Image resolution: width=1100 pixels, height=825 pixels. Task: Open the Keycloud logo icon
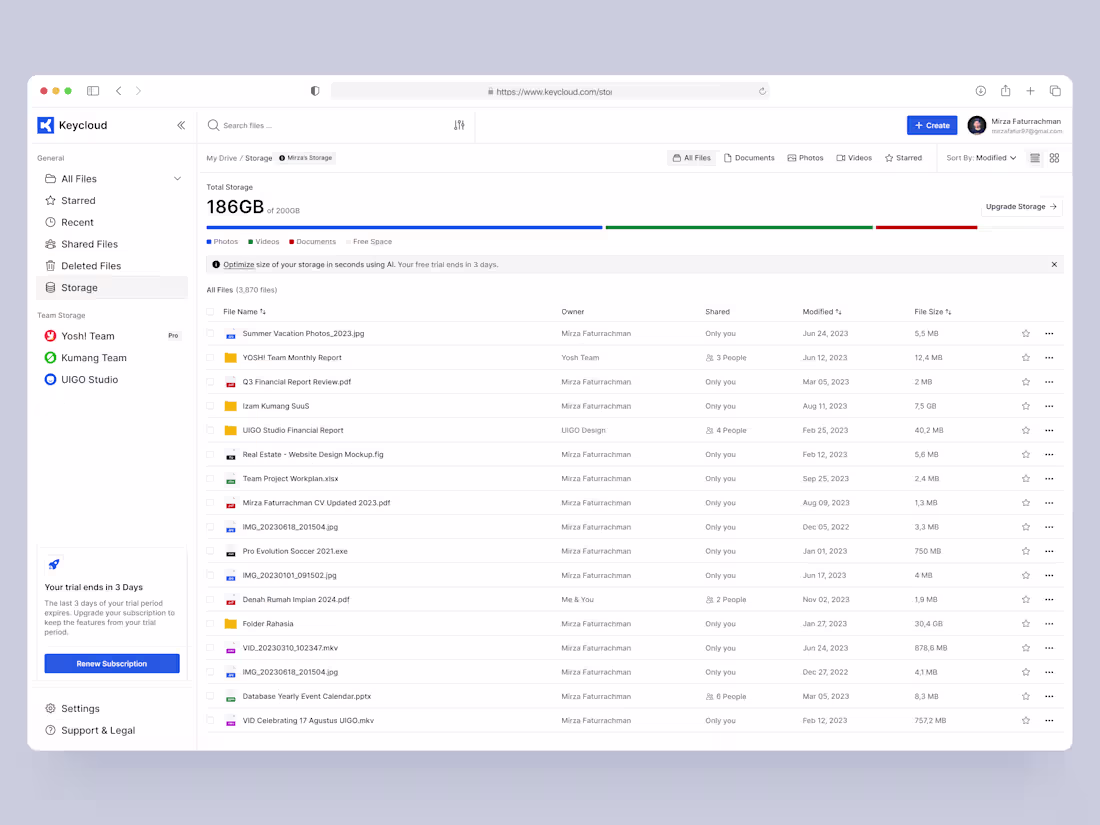point(44,125)
